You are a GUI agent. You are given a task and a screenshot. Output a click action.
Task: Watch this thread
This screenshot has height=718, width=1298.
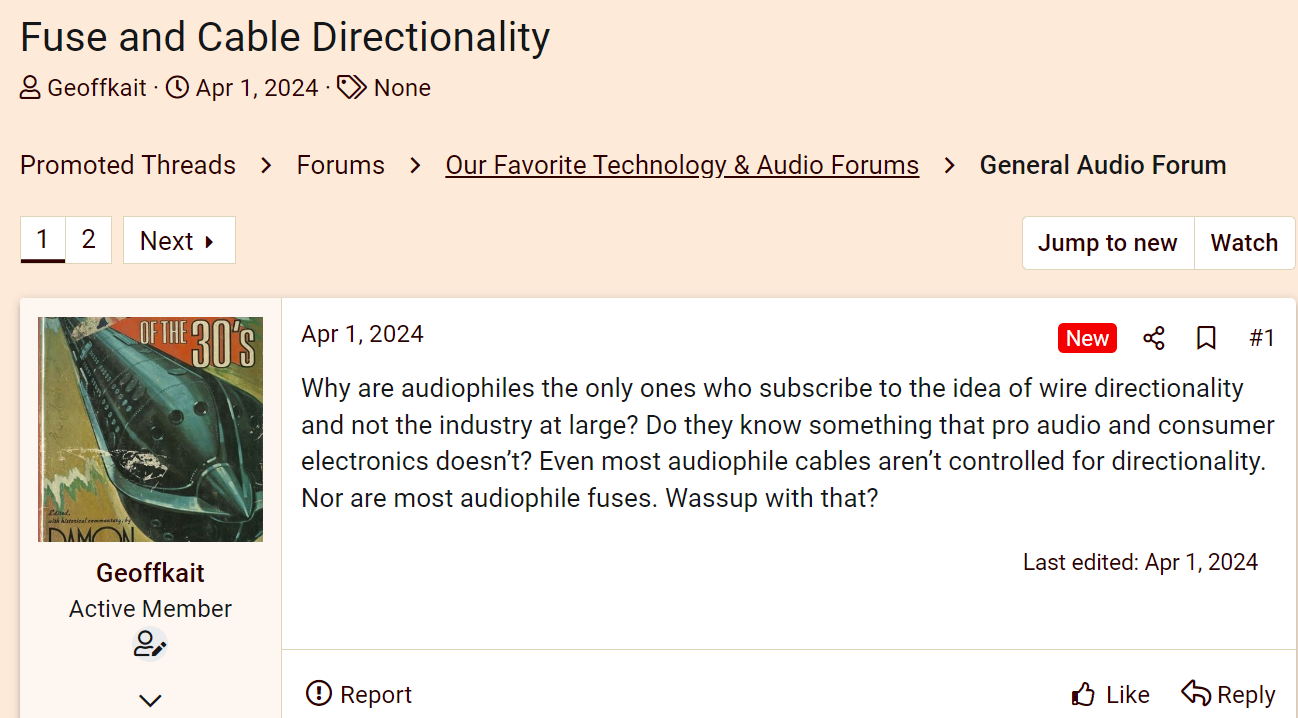point(1244,243)
